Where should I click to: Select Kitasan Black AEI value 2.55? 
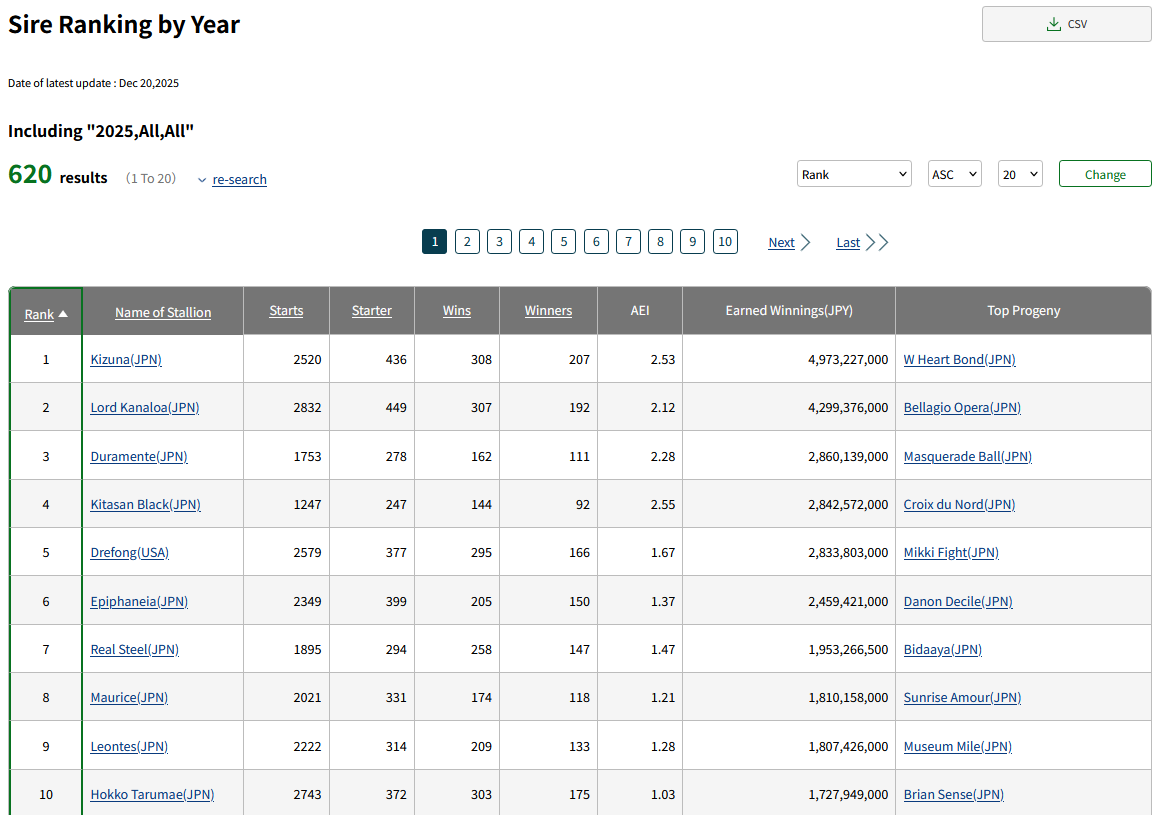663,505
